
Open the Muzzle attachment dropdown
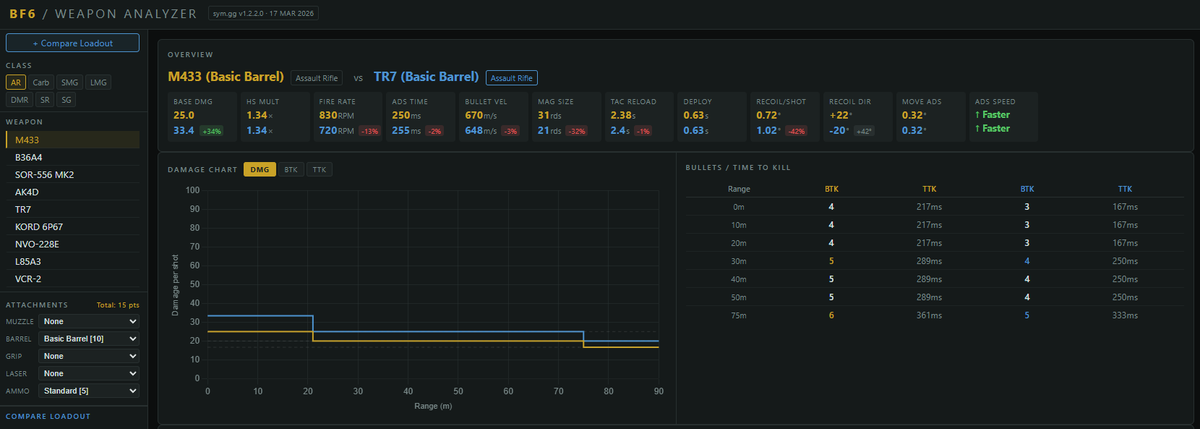tap(89, 322)
